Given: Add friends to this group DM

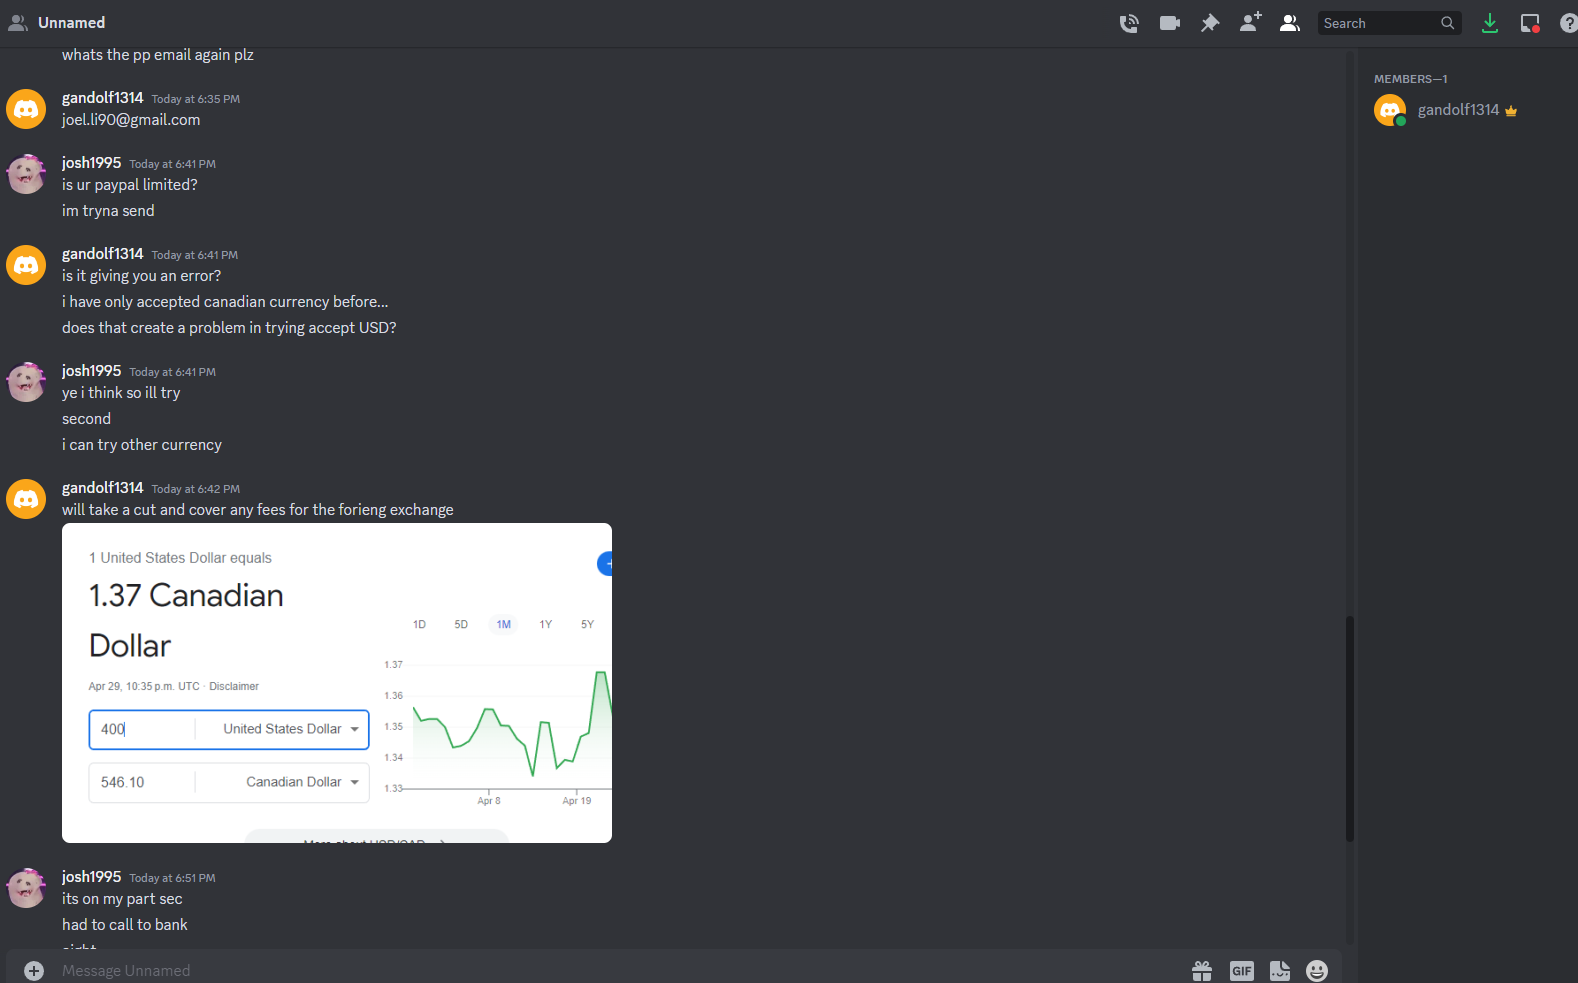Looking at the screenshot, I should 1250,23.
